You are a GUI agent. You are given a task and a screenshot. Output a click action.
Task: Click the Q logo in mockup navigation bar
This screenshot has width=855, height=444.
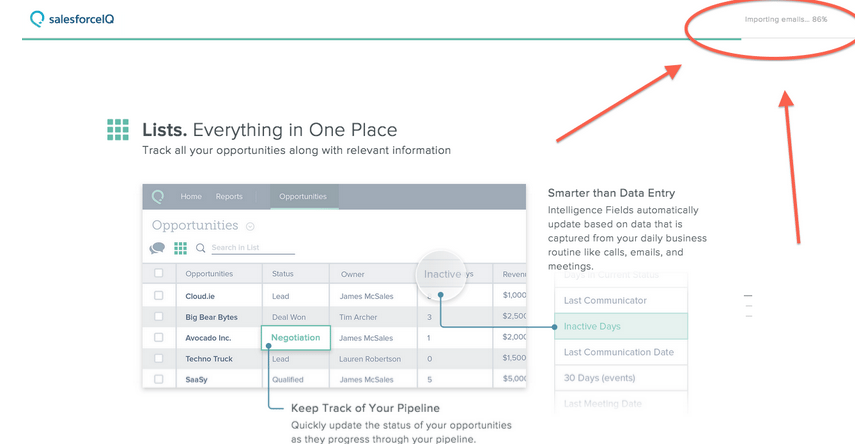pyautogui.click(x=158, y=196)
